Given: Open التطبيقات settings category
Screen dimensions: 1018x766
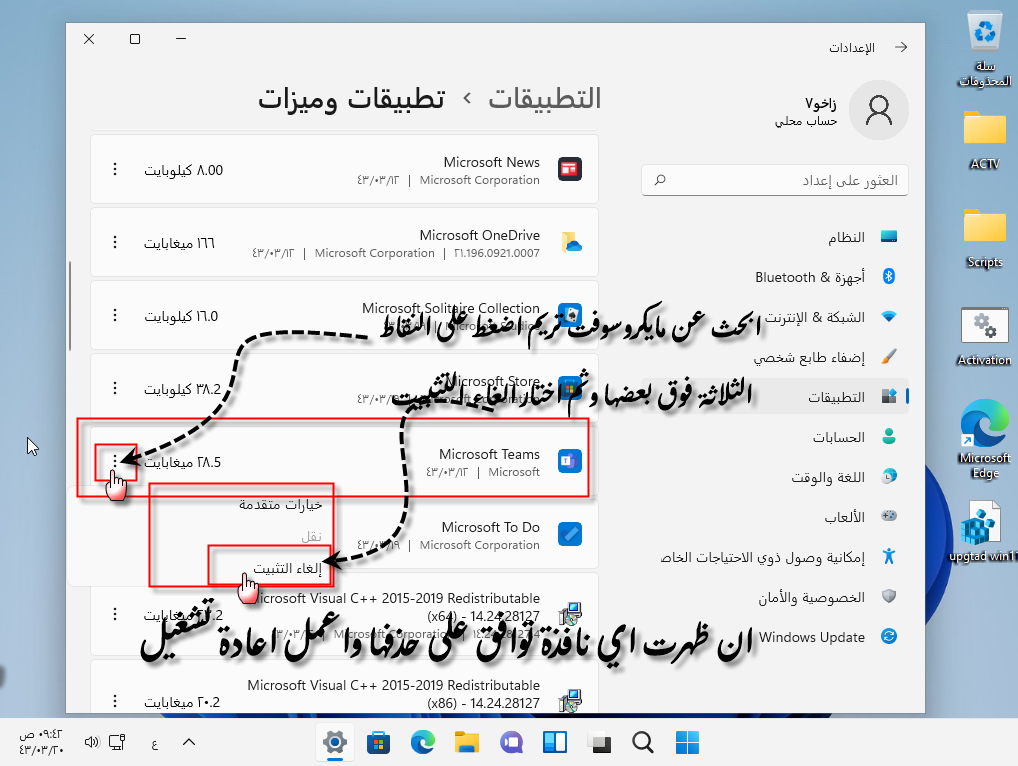Looking at the screenshot, I should coord(775,397).
